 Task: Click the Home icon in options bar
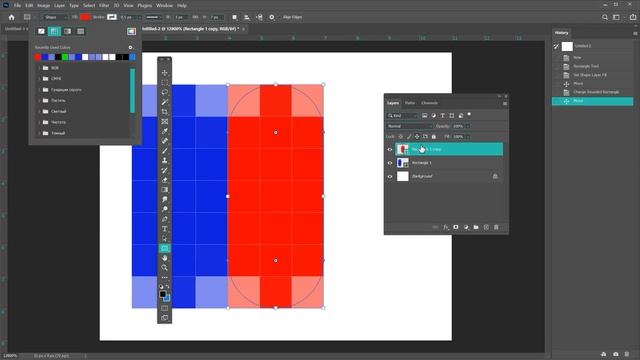click(11, 17)
